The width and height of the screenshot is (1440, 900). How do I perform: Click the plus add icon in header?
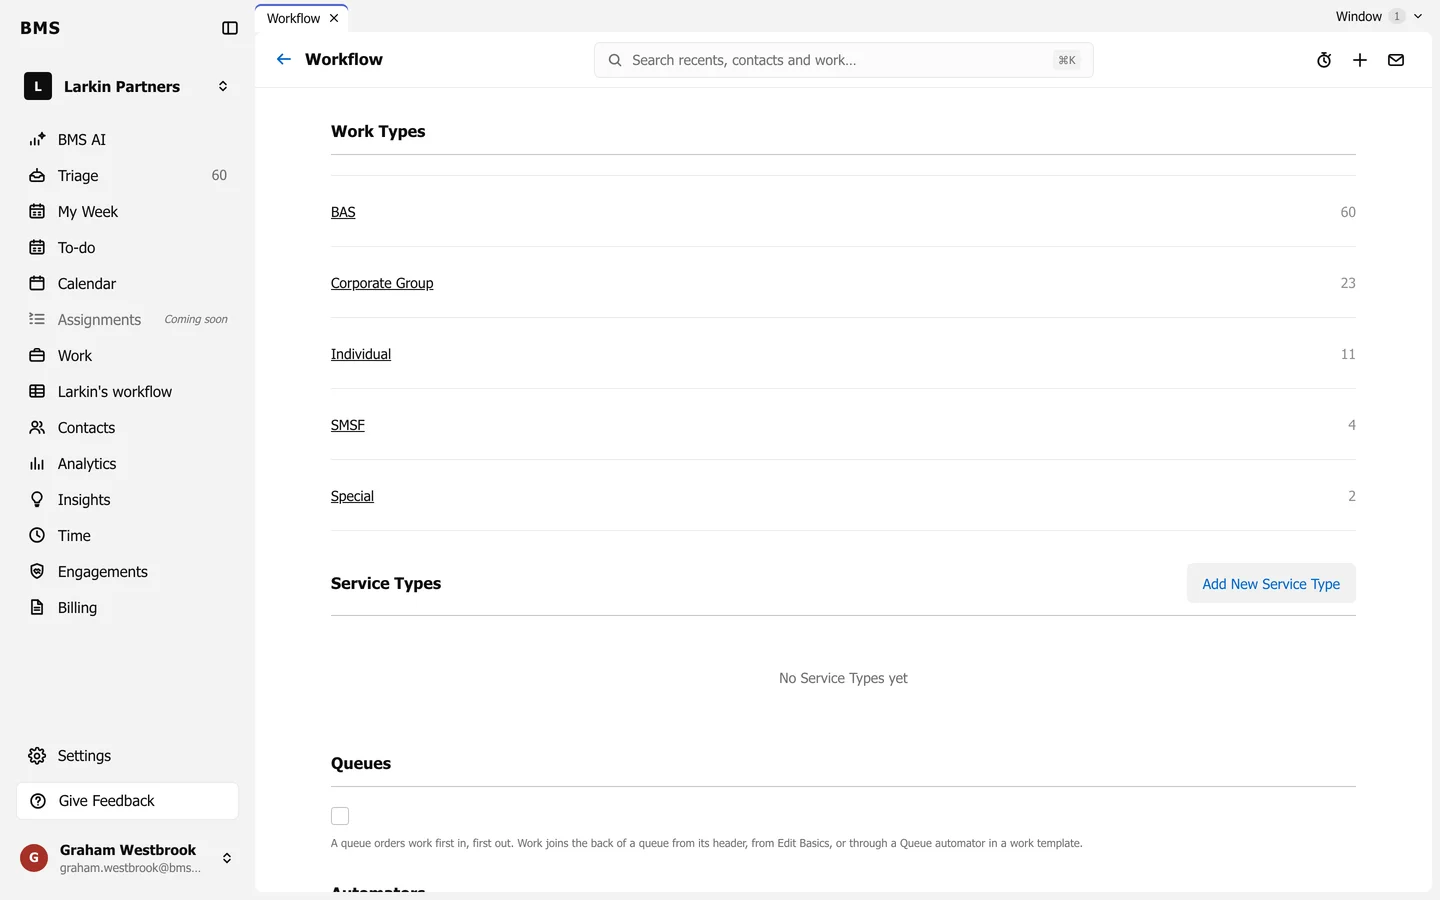click(1360, 60)
